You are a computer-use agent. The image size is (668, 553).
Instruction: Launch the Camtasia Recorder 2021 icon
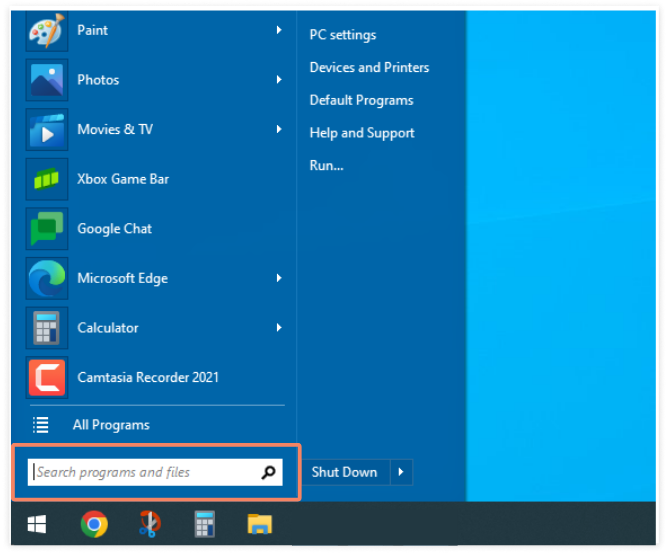[47, 377]
